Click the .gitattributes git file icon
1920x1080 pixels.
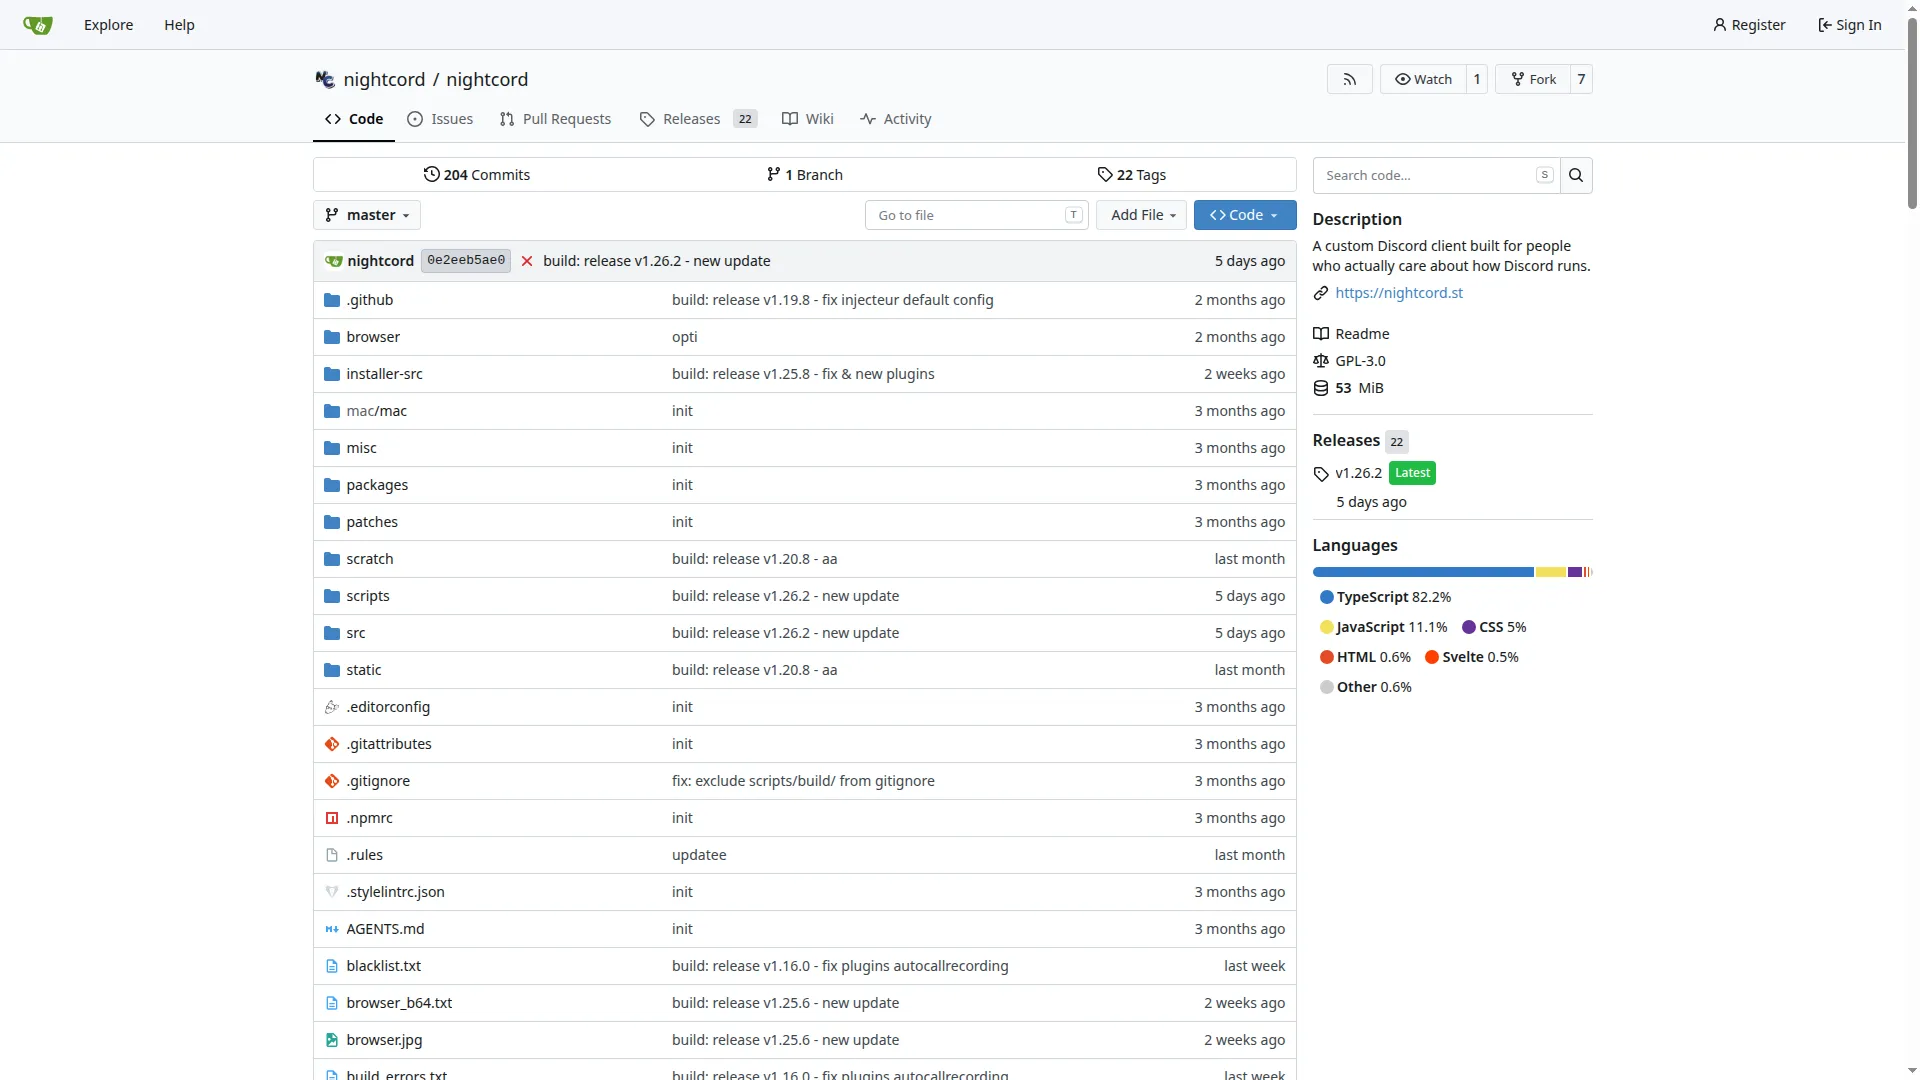click(332, 744)
